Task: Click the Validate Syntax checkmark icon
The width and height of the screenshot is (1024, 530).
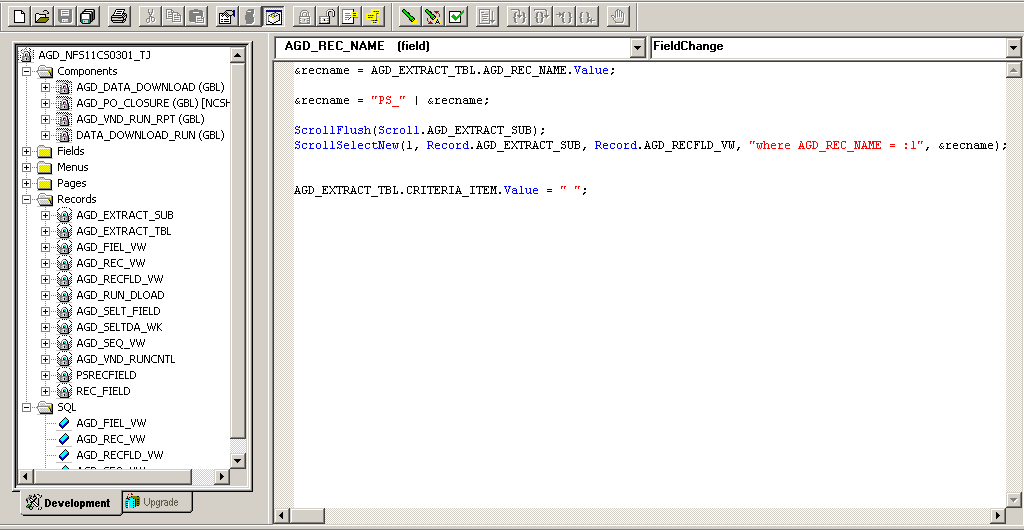Action: pos(456,16)
